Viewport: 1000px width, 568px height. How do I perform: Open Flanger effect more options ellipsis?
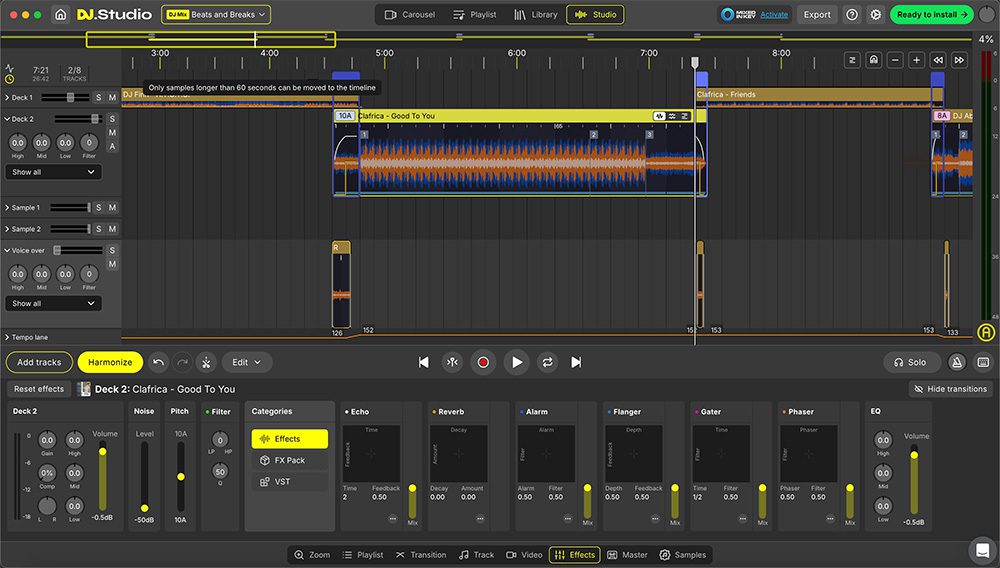coord(655,519)
